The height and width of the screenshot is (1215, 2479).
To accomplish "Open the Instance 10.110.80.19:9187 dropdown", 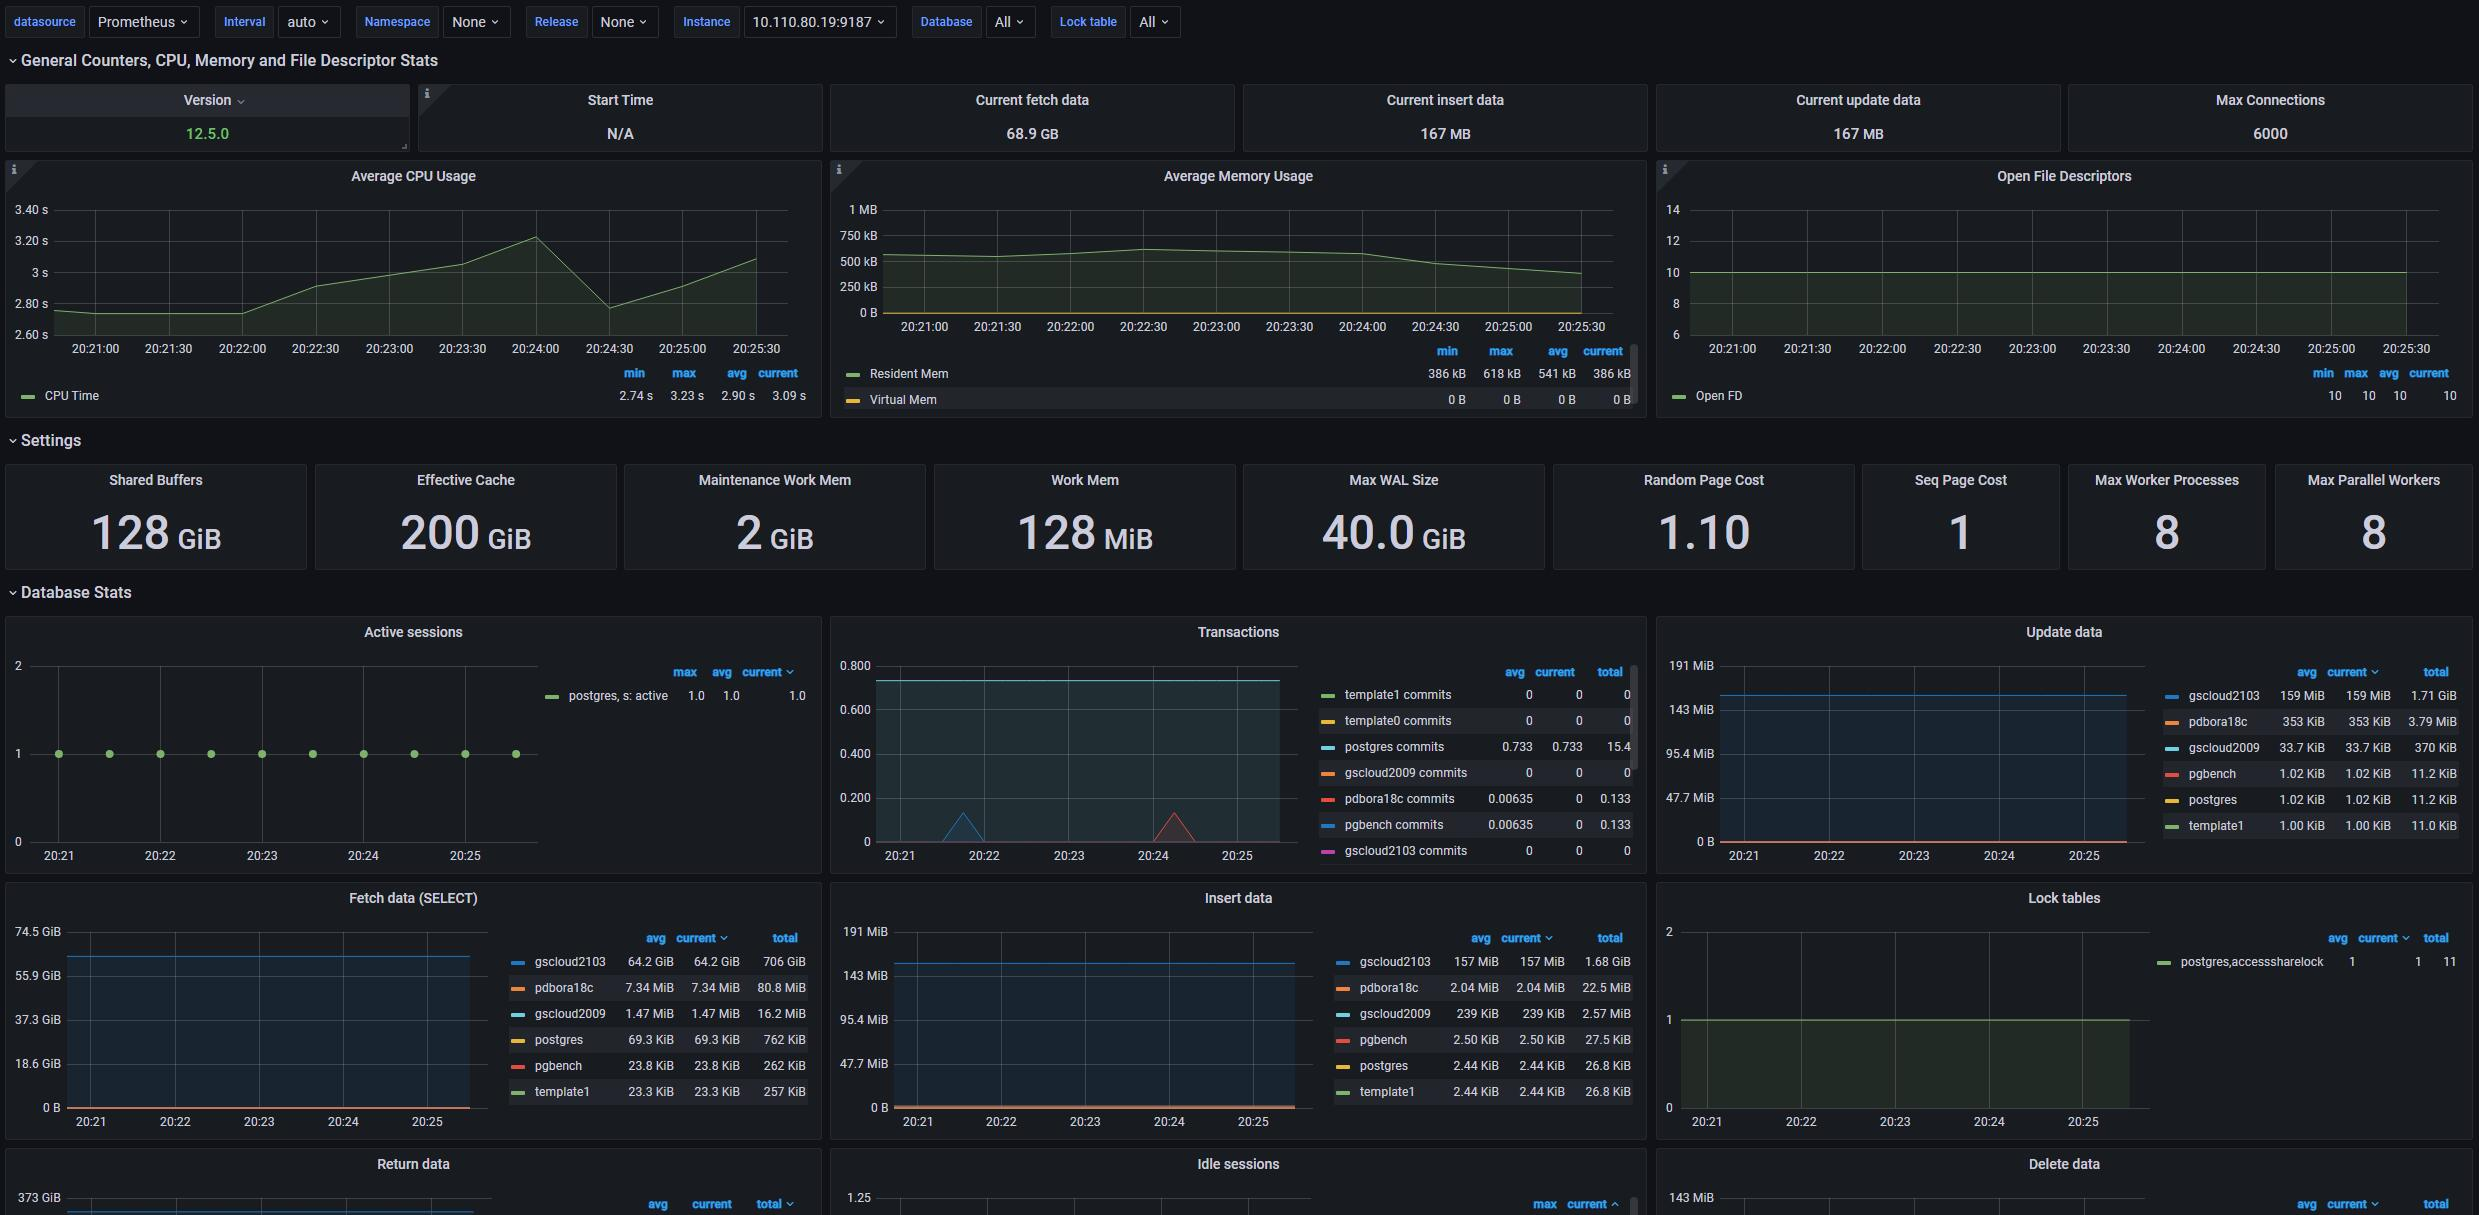I will click(x=818, y=22).
